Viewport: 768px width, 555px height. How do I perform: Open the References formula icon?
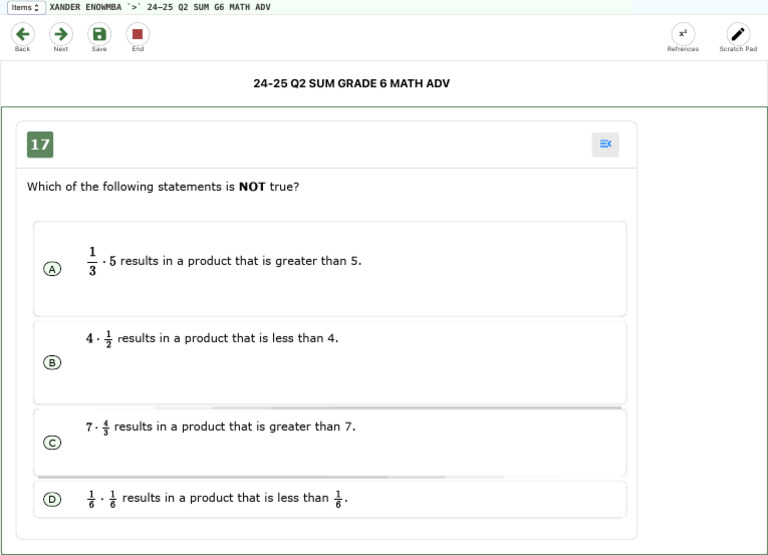click(x=683, y=34)
